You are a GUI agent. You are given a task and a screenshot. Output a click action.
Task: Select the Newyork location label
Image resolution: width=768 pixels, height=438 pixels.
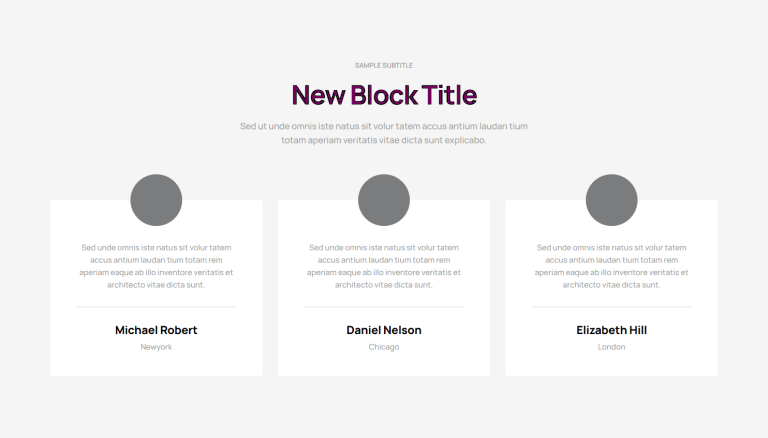156,347
